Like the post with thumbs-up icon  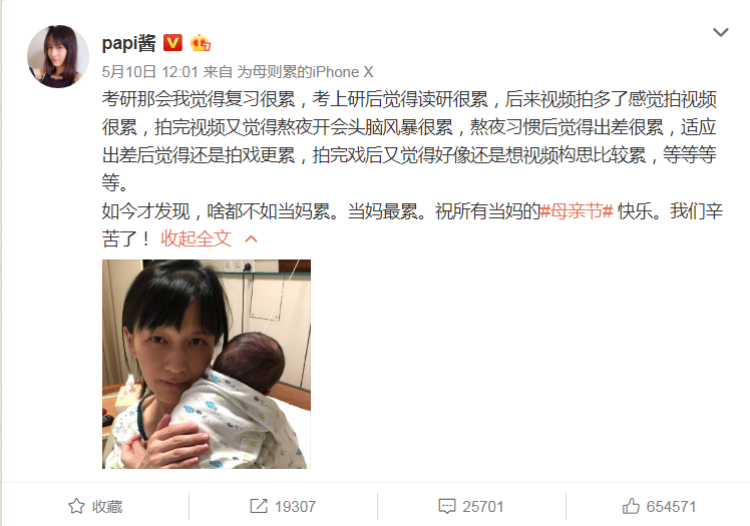[630, 506]
